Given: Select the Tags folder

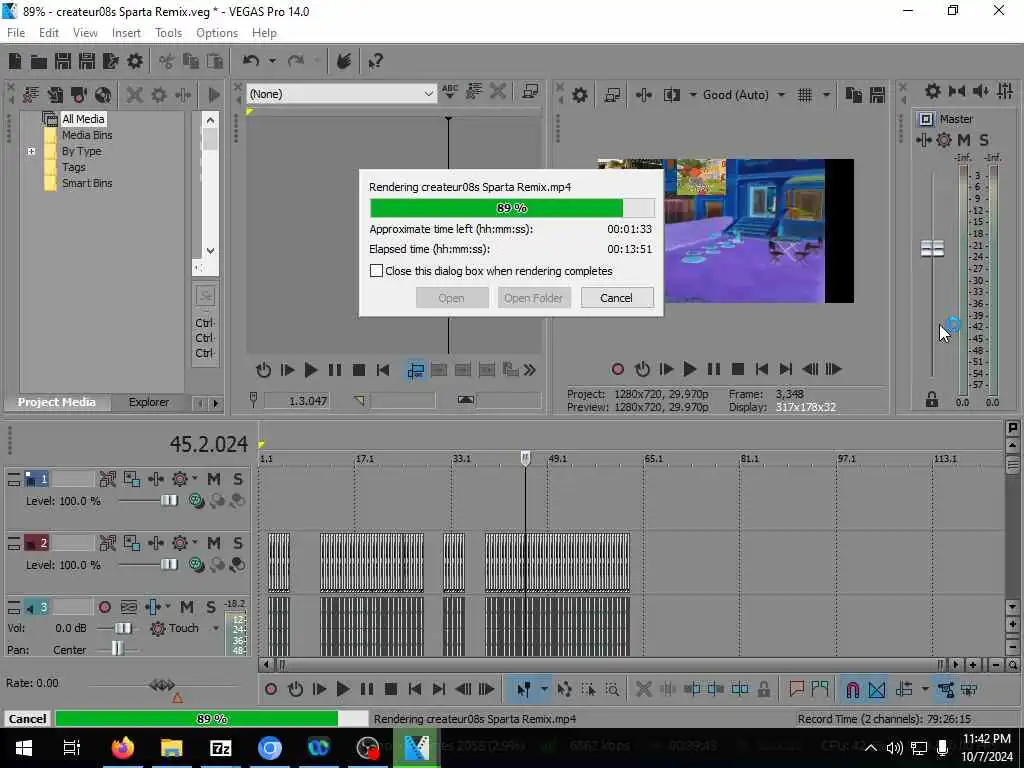Looking at the screenshot, I should coord(74,167).
